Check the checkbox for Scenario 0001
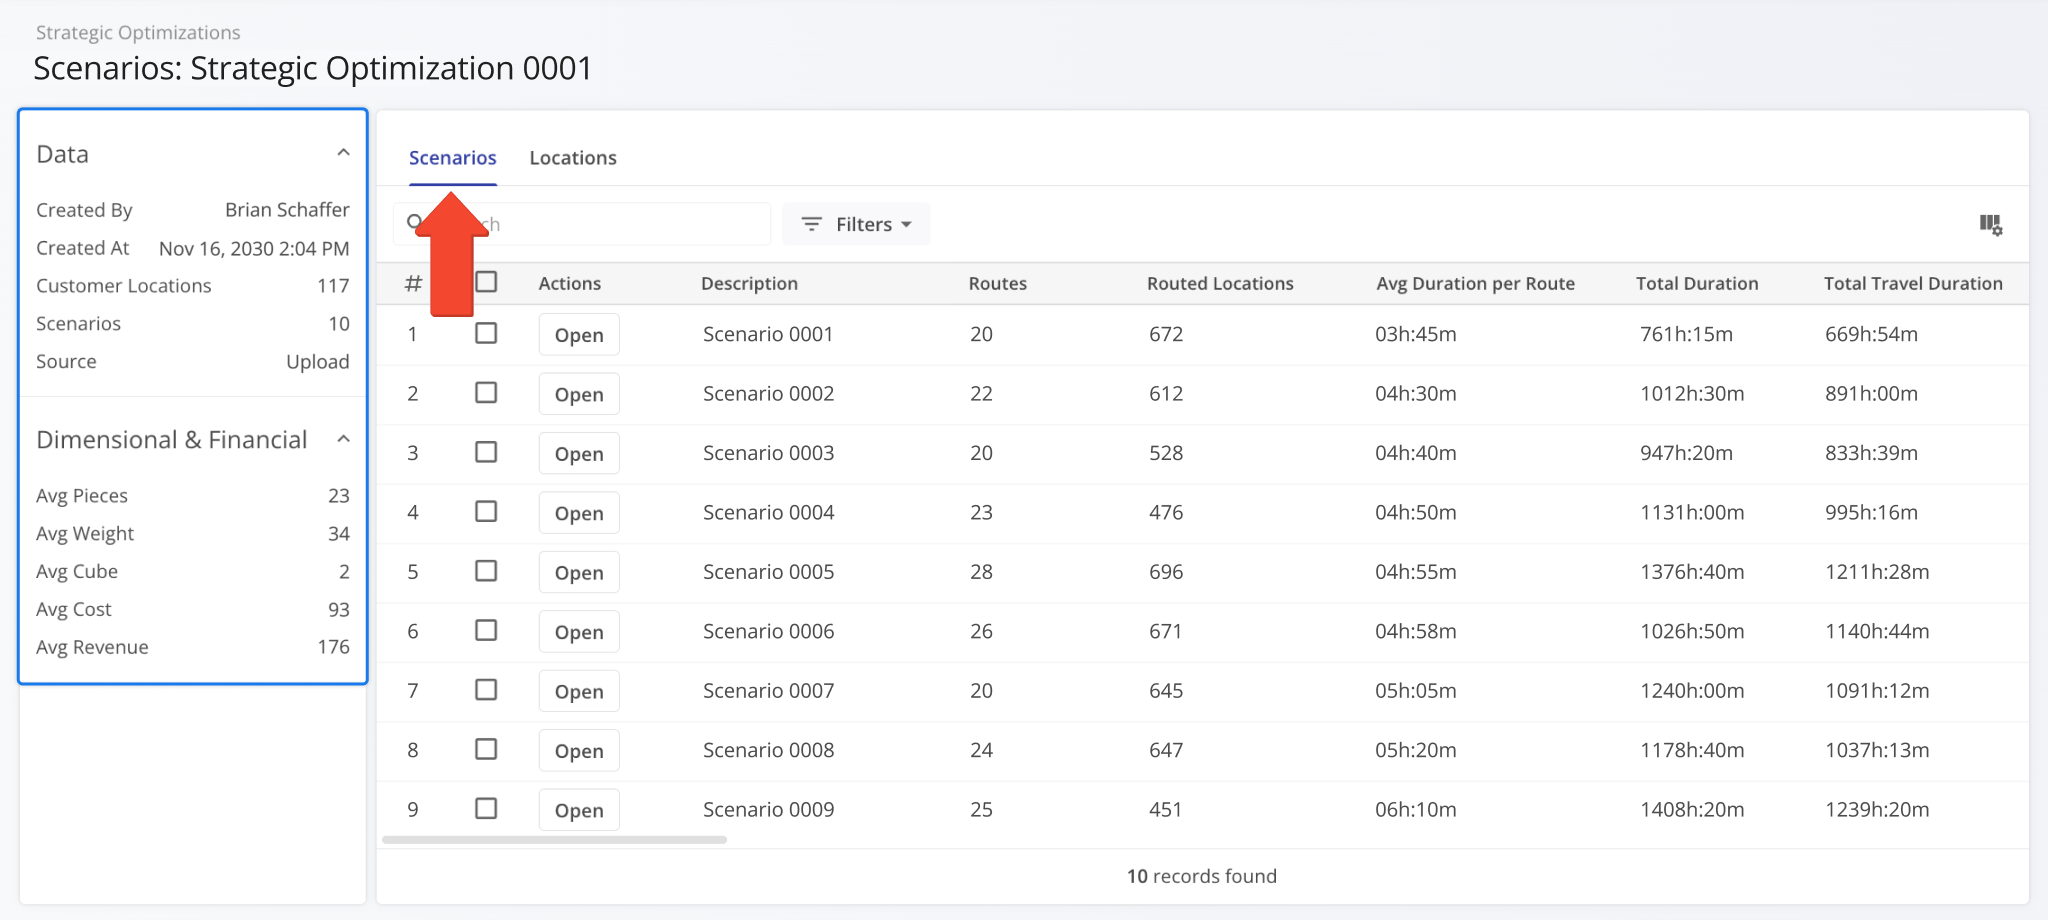2048x920 pixels. point(487,333)
